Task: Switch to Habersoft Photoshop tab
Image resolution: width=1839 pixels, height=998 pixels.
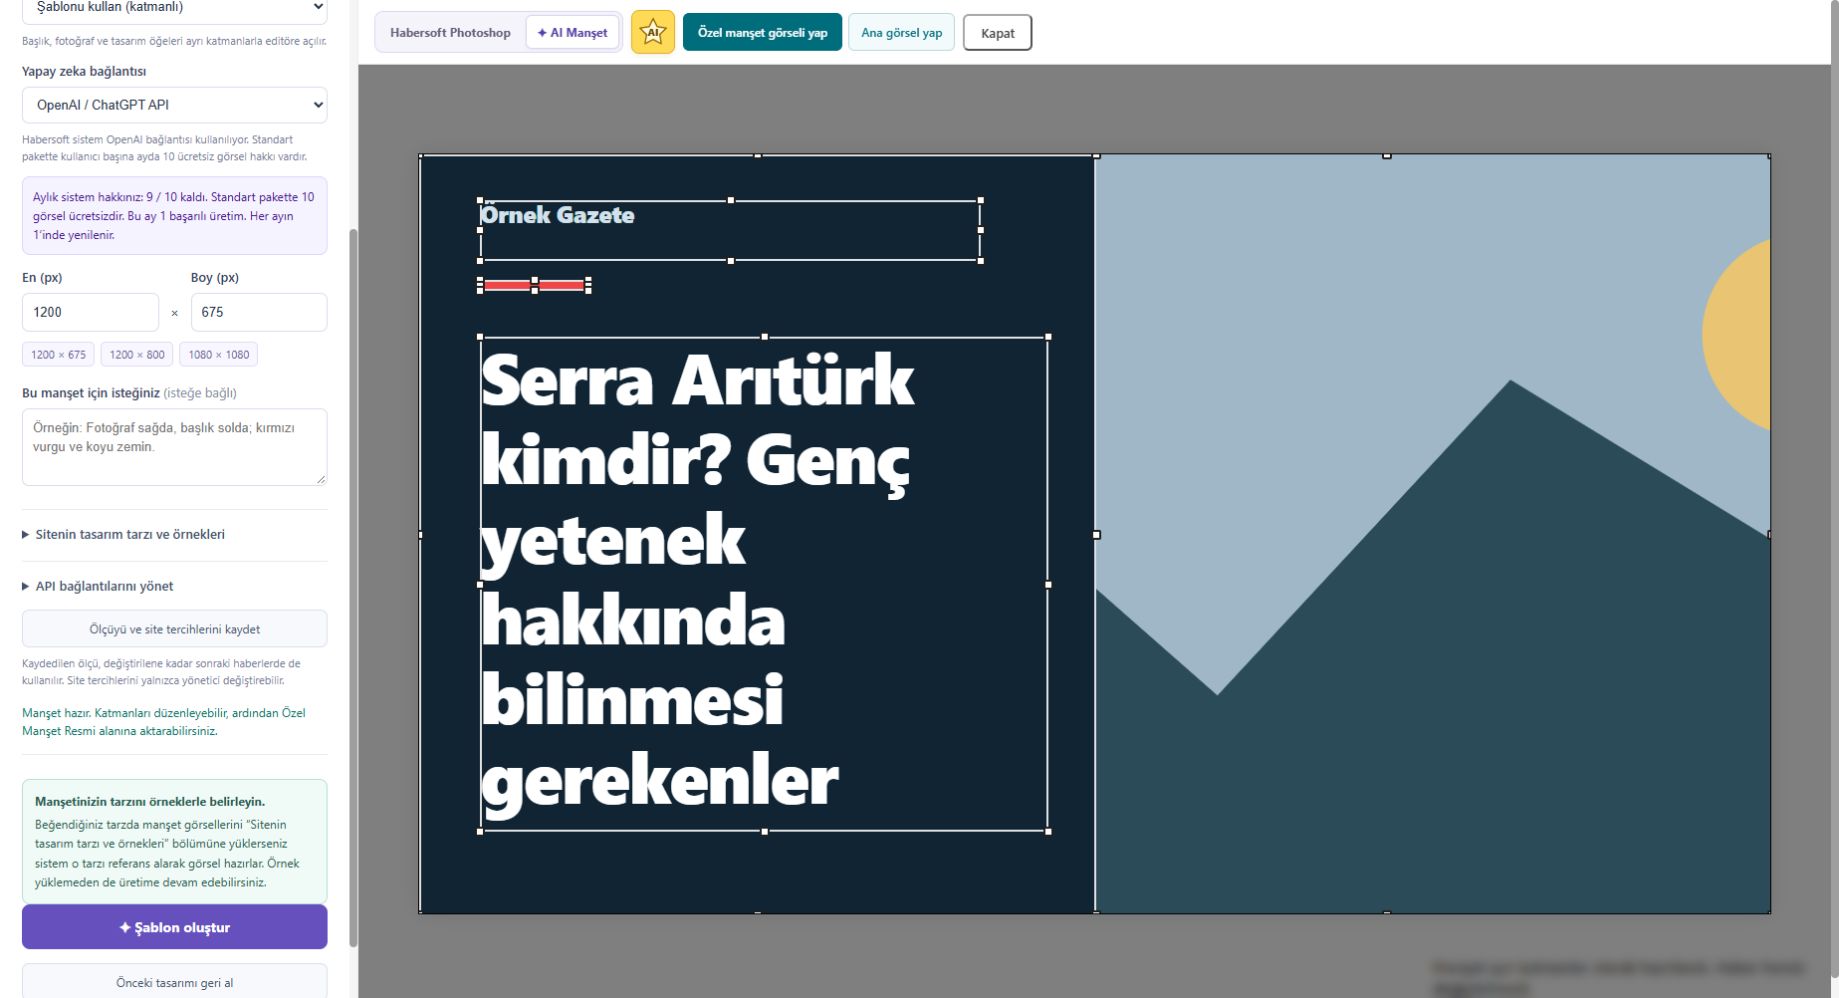Action: point(450,32)
